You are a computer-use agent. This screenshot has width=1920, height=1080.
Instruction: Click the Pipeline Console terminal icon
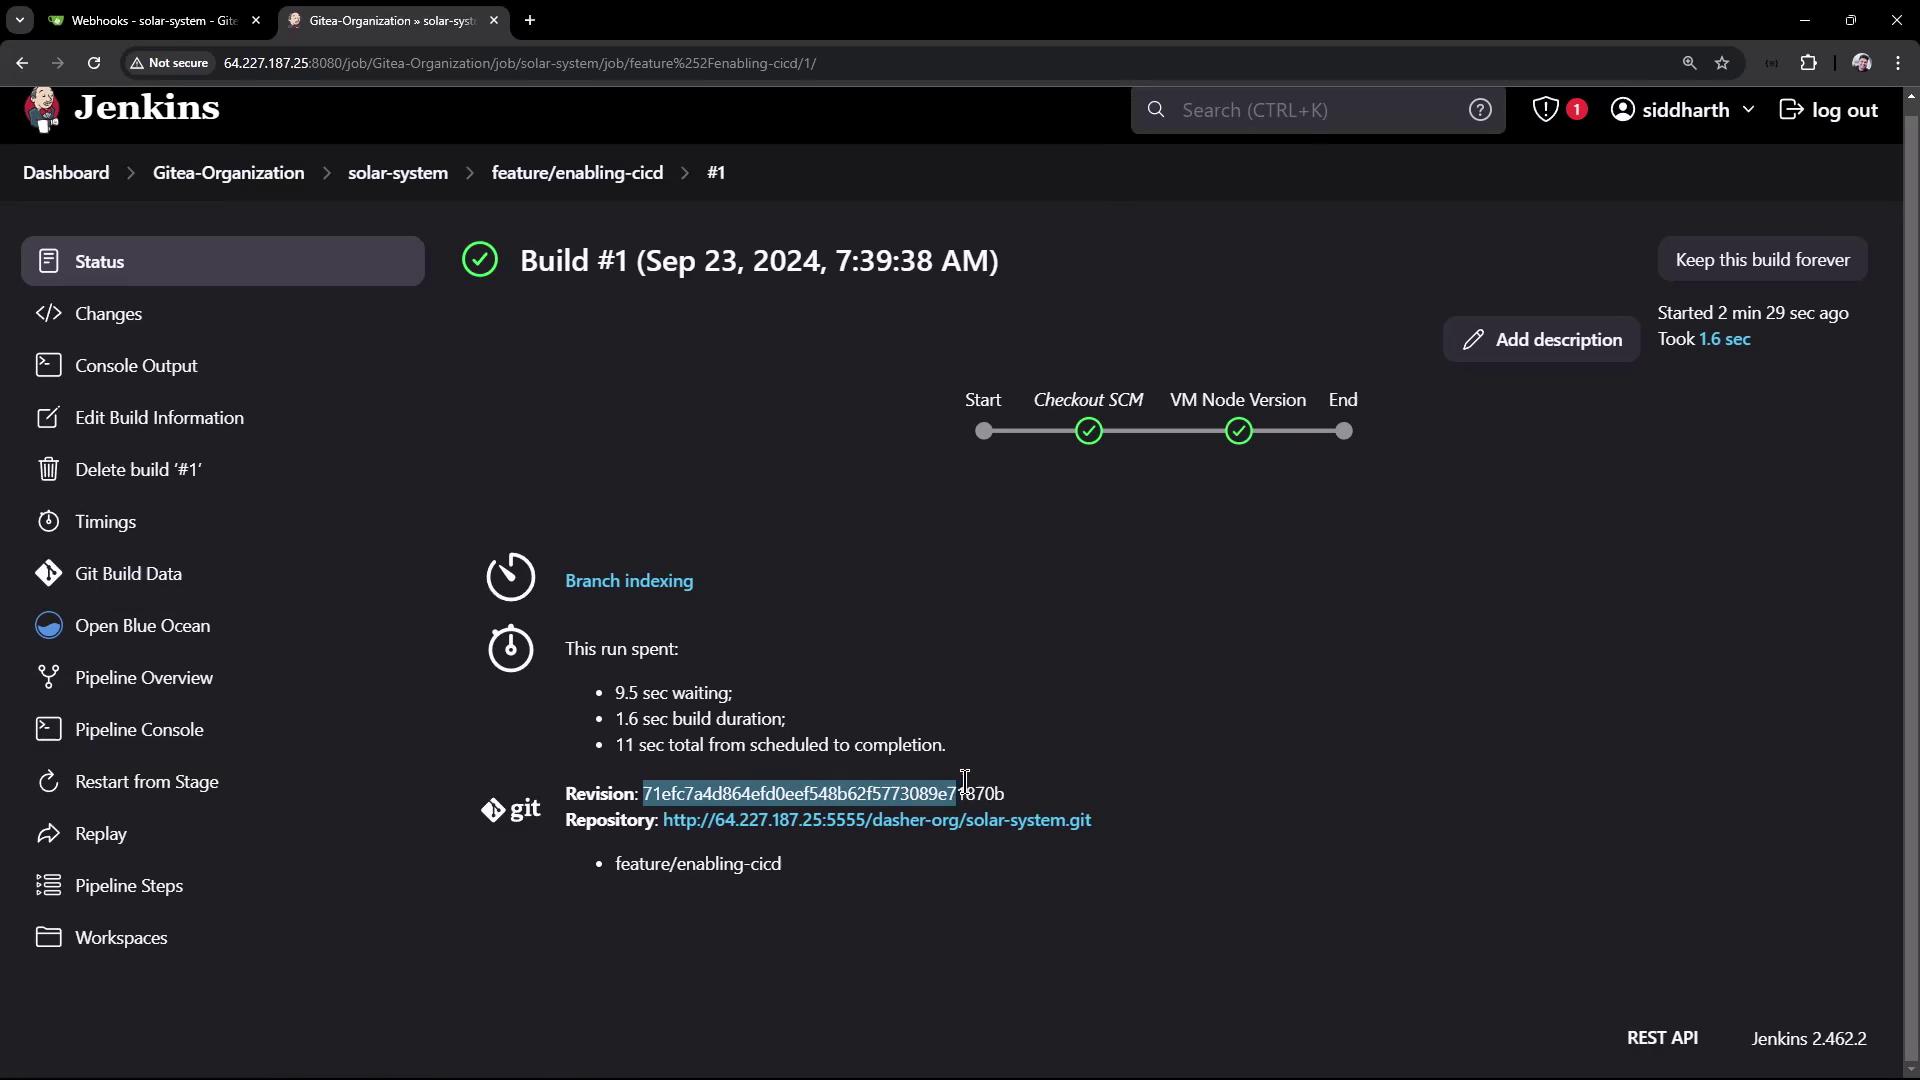[48, 729]
